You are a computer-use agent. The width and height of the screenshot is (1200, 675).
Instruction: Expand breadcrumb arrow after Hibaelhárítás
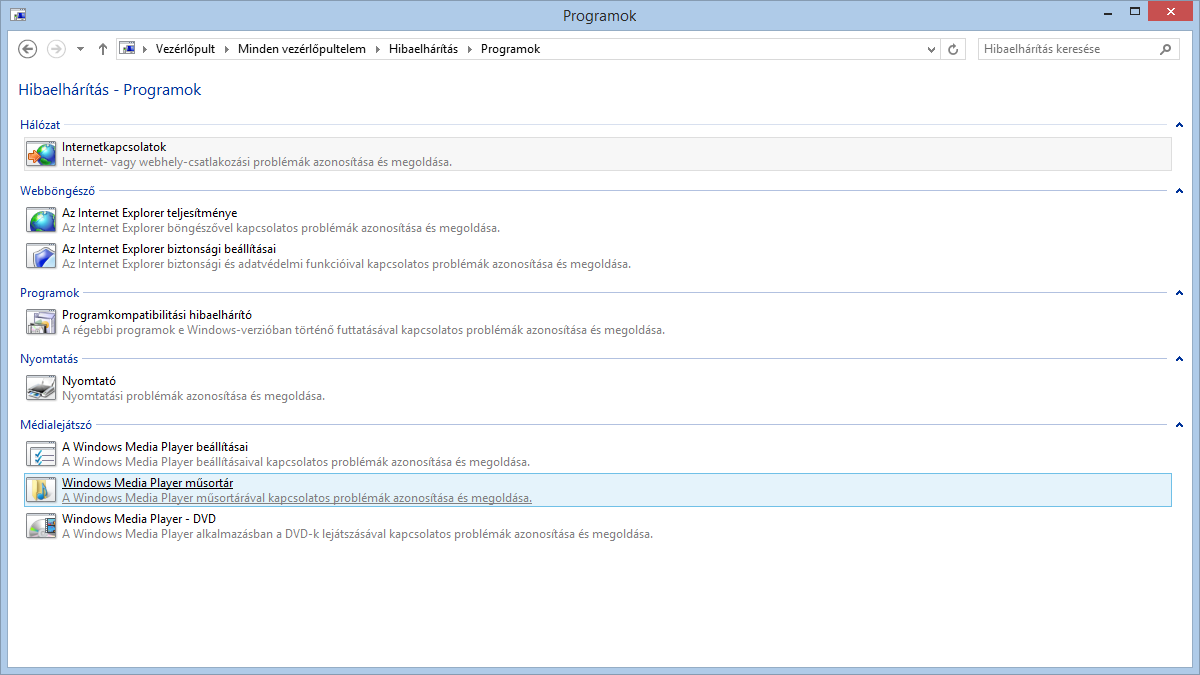(x=469, y=49)
